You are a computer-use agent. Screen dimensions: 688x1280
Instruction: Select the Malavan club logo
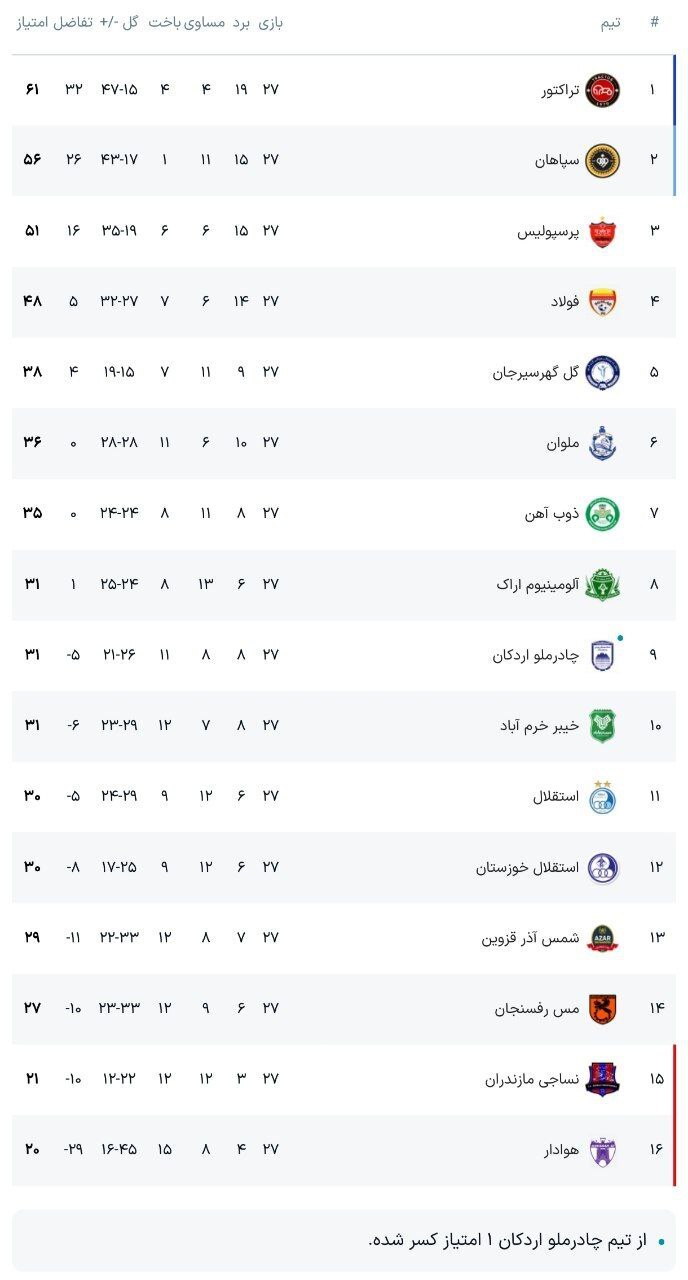[602, 443]
